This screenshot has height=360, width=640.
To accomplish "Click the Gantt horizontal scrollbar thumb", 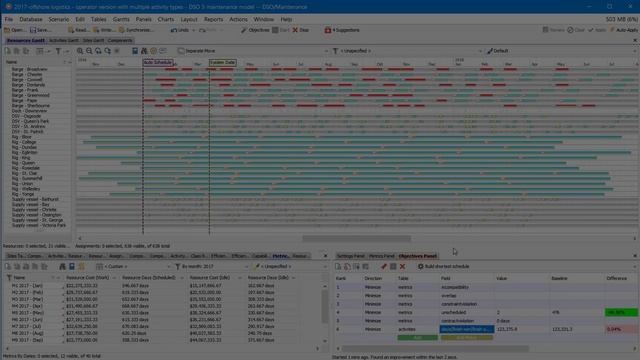I will [357, 238].
